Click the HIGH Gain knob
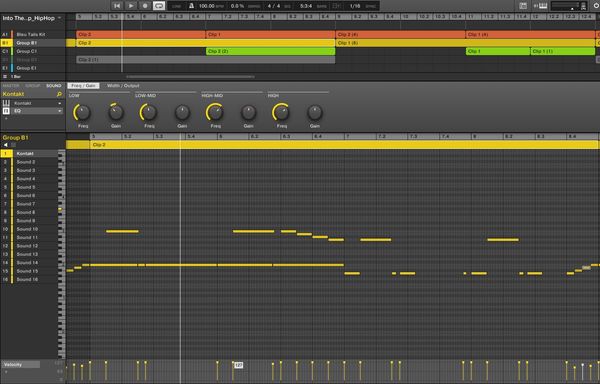600x384 pixels. [315, 112]
